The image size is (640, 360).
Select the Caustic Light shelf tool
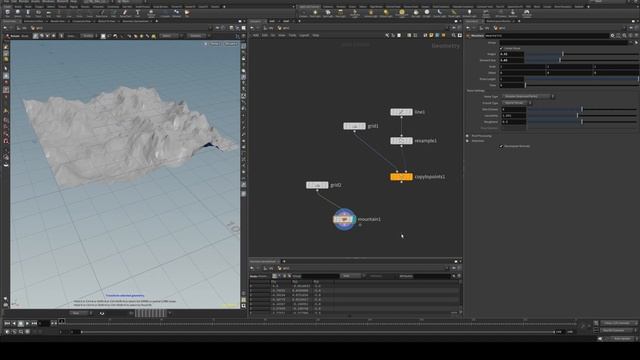pyautogui.click(x=439, y=13)
